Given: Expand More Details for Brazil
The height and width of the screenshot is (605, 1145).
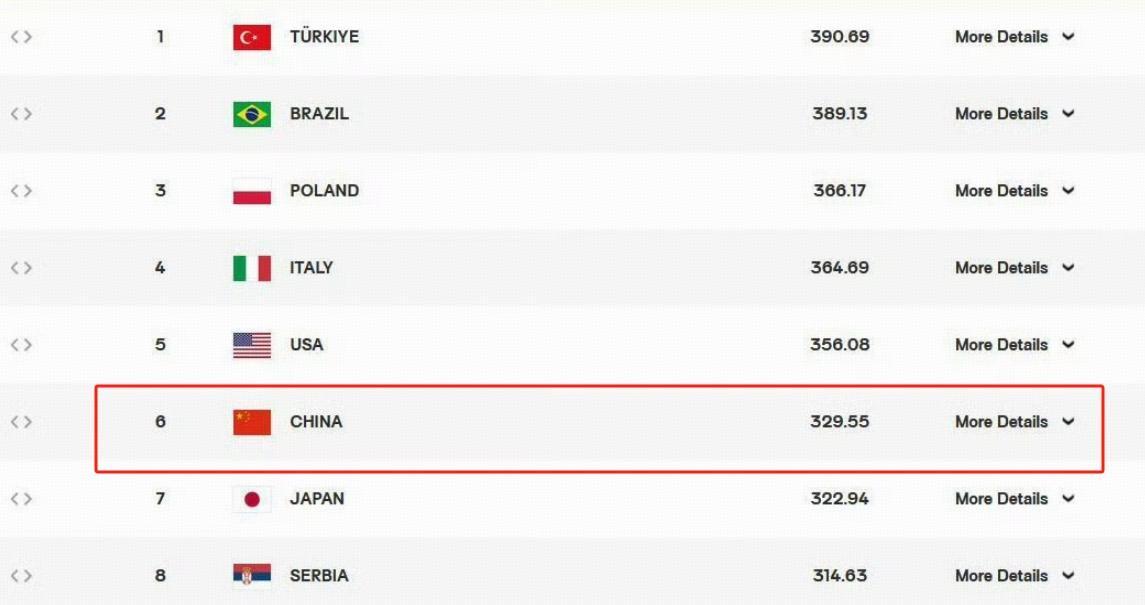Looking at the screenshot, I should [x=1013, y=114].
